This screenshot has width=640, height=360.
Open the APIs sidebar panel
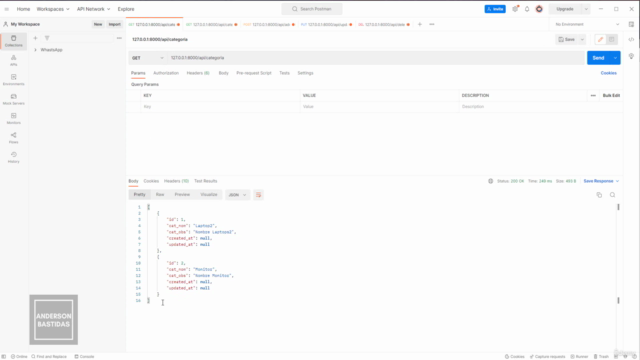point(13,60)
